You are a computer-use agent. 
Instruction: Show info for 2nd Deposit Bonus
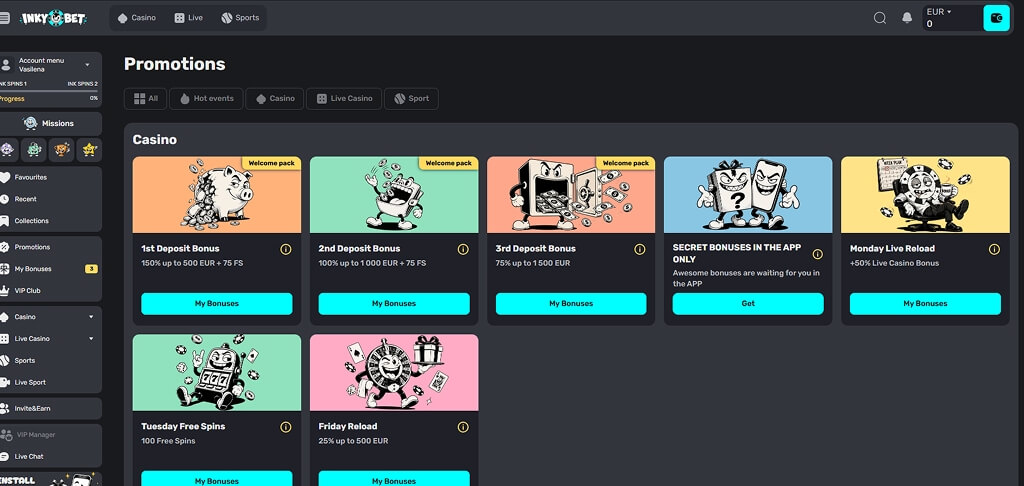(x=463, y=249)
